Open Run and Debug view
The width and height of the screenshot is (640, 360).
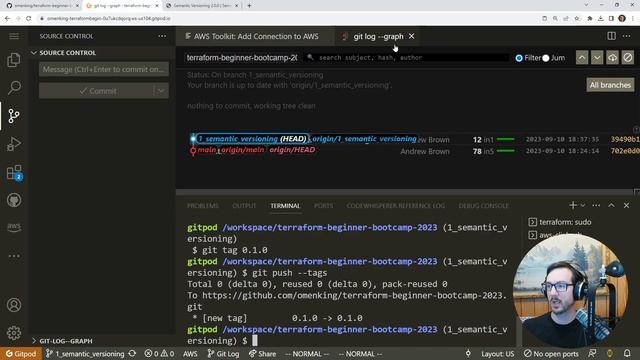14,144
